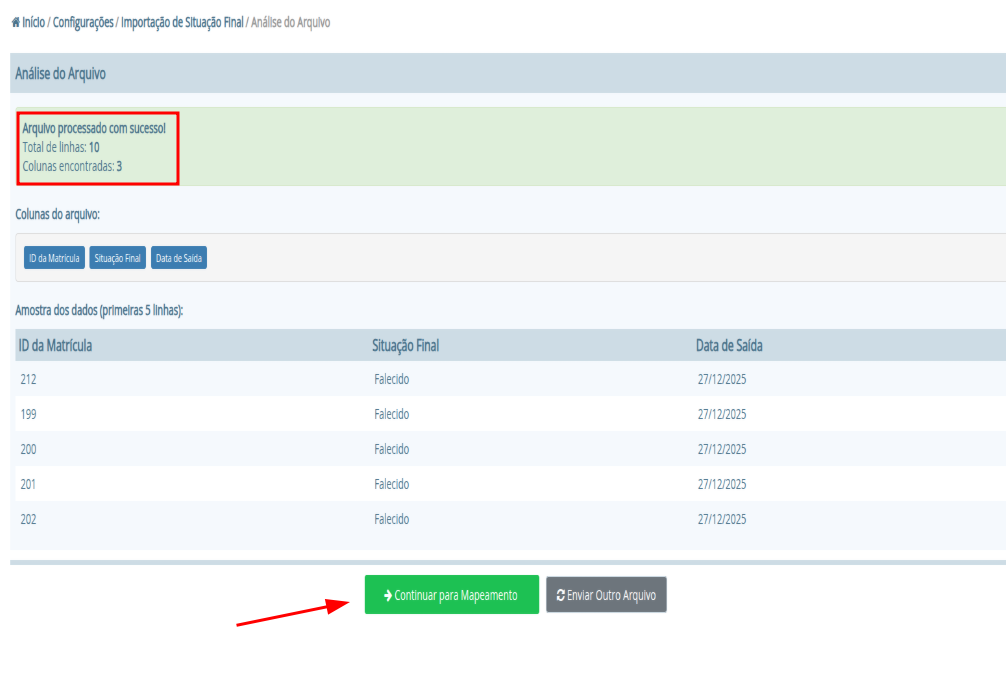Click the Análise do Arquivo panel header
The height and width of the screenshot is (679, 1006).
[x=60, y=74]
